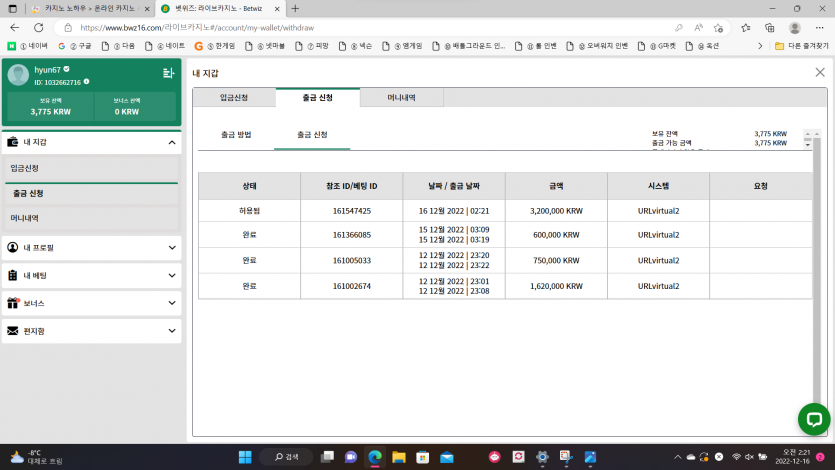Close the 내 지갑 wallet panel
835x470 pixels.
(820, 72)
